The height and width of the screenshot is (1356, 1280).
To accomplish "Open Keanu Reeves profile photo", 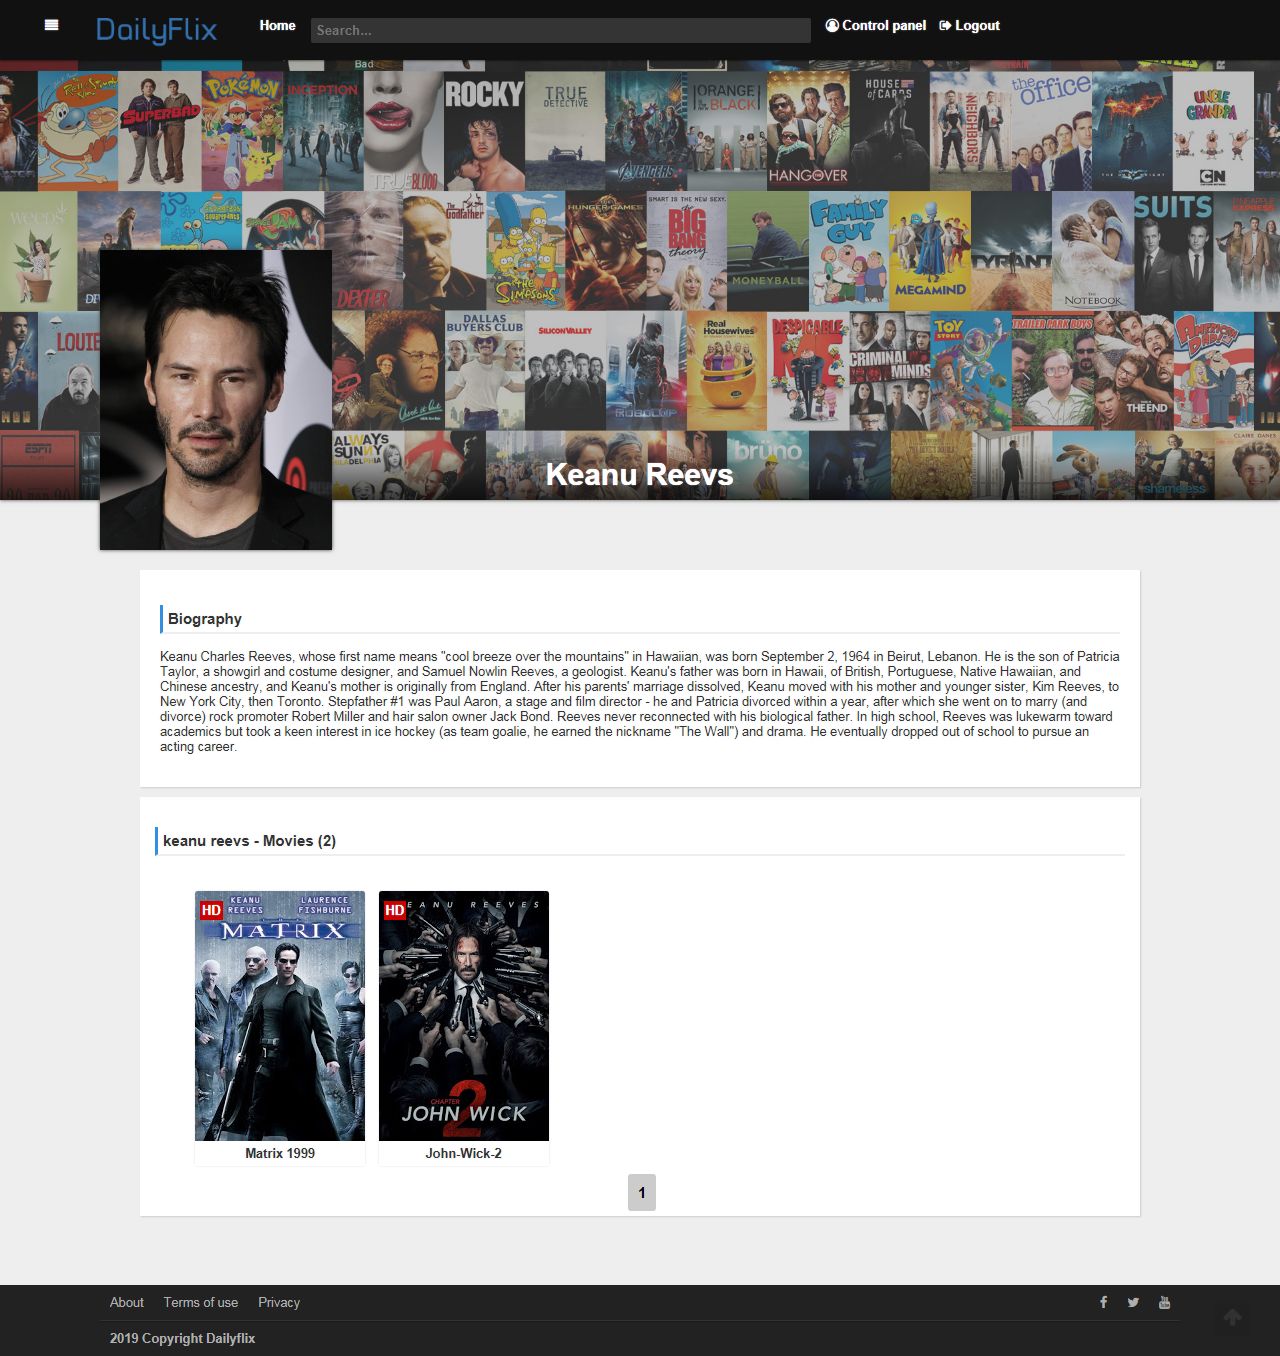I will (216, 399).
